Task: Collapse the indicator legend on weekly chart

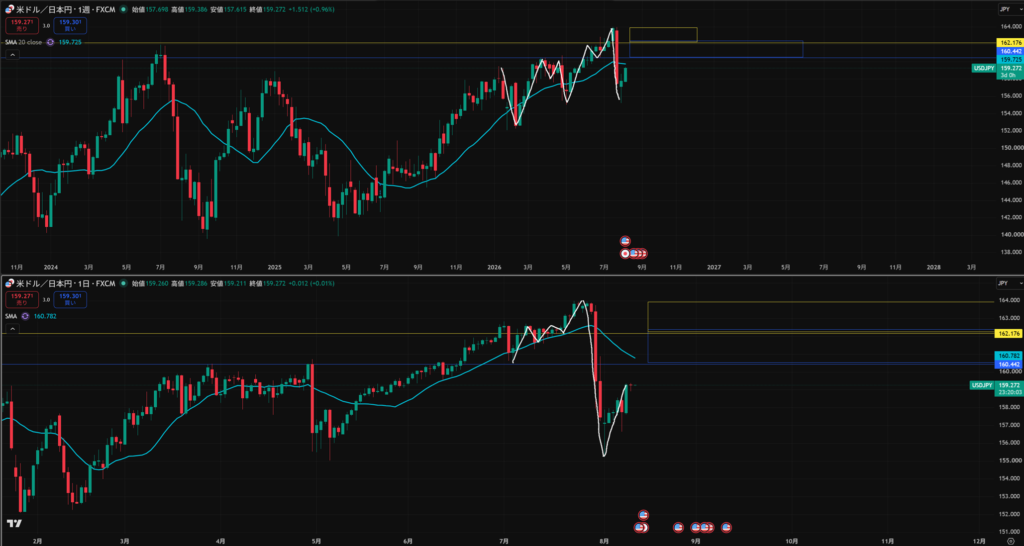Action: tap(12, 56)
